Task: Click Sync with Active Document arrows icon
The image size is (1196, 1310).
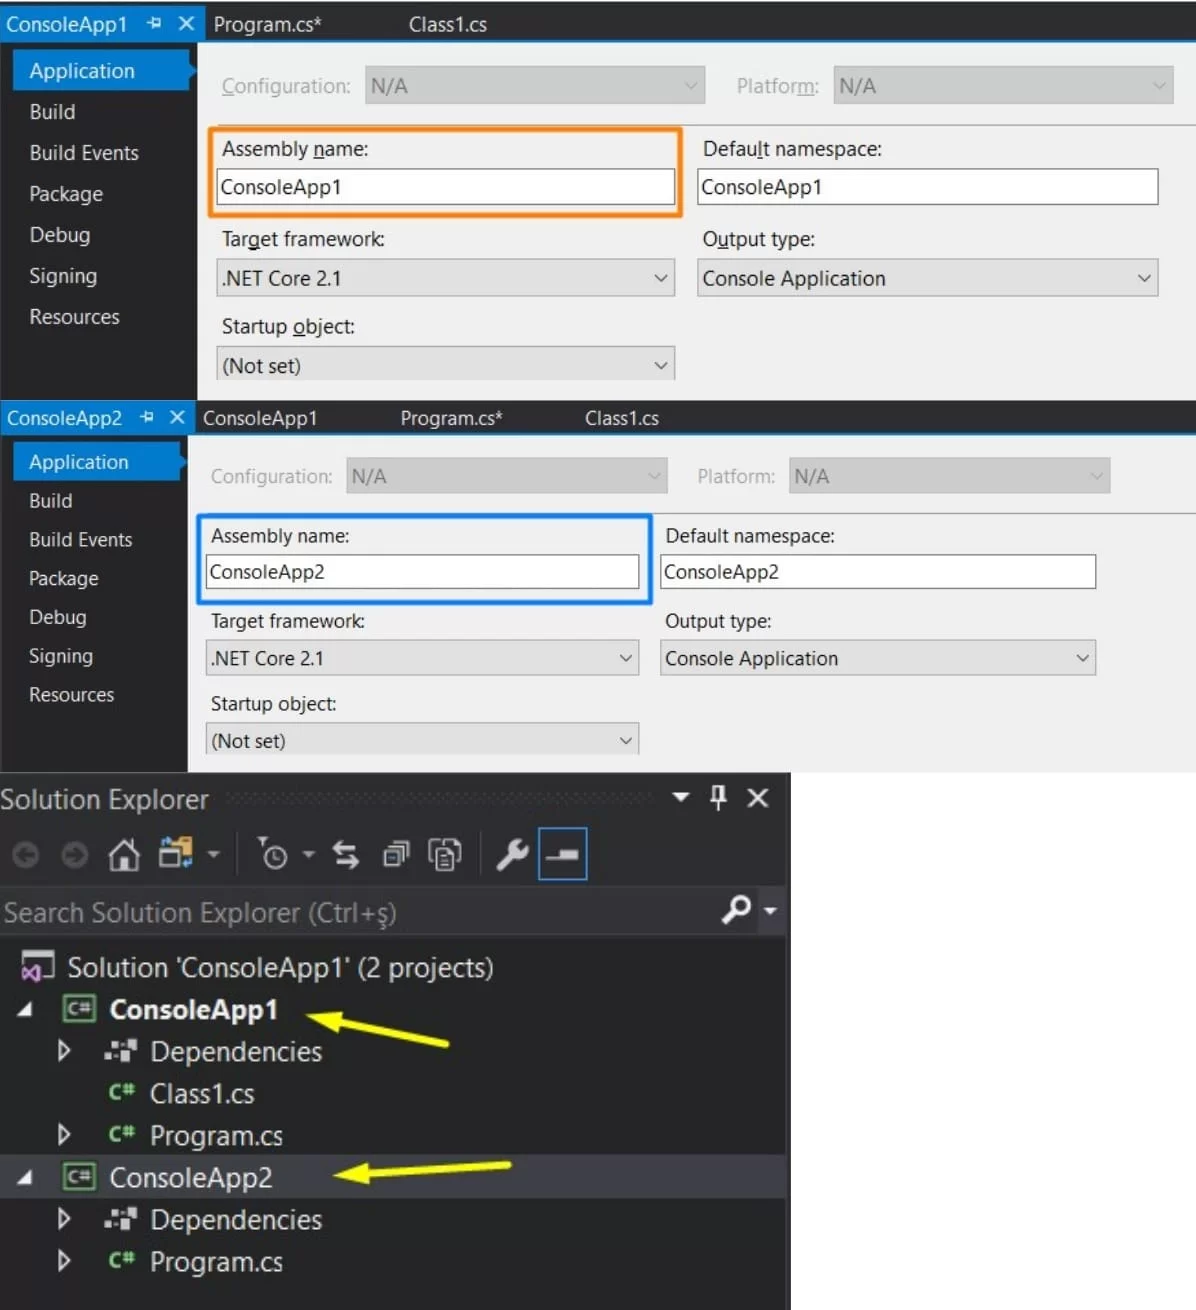Action: 346,855
